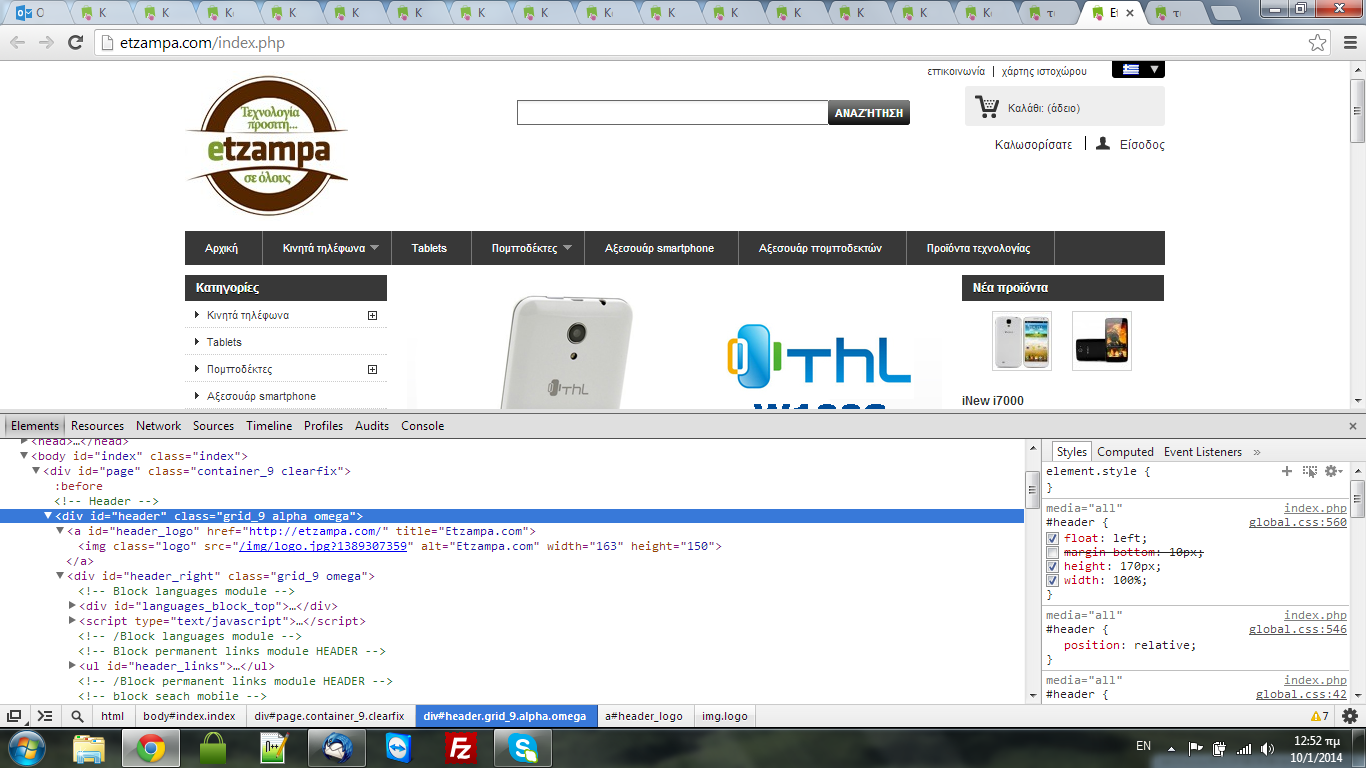Viewport: 1366px width, 768px height.
Task: Open the language flag dropdown
Action: [x=1138, y=70]
